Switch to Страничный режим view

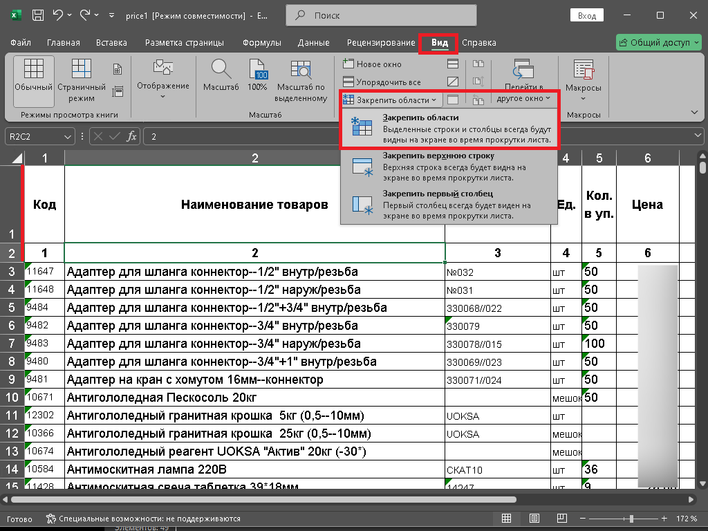[81, 80]
